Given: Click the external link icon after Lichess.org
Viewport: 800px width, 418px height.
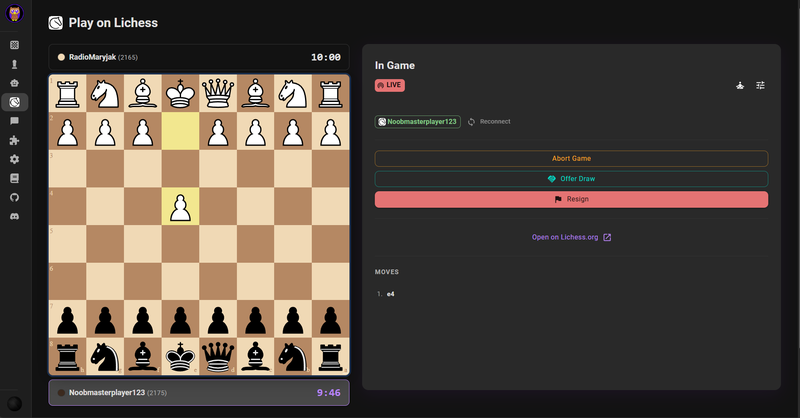Looking at the screenshot, I should [x=607, y=237].
